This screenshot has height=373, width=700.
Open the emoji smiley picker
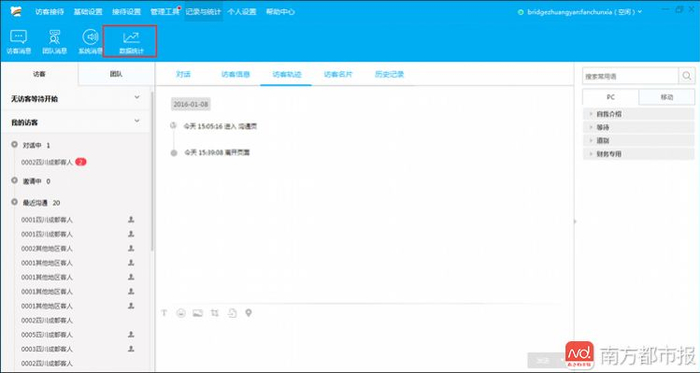tap(181, 313)
